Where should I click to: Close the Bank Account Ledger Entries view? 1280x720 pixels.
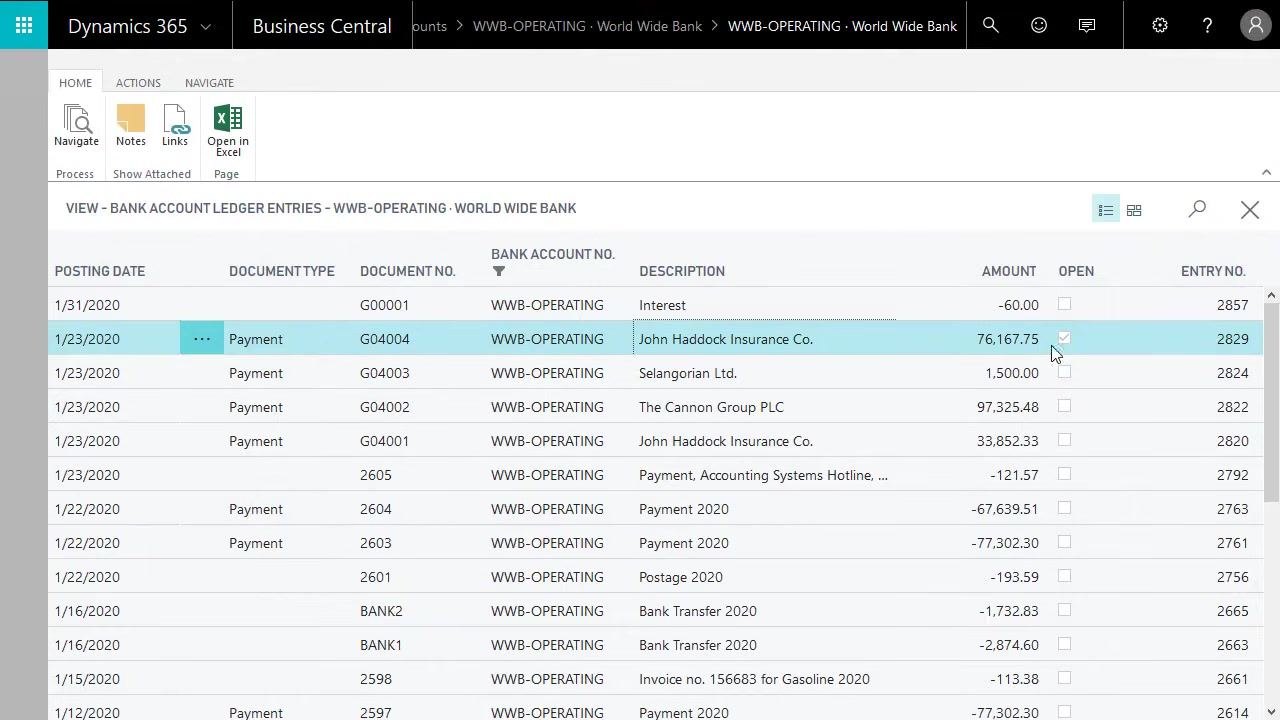pos(1250,209)
